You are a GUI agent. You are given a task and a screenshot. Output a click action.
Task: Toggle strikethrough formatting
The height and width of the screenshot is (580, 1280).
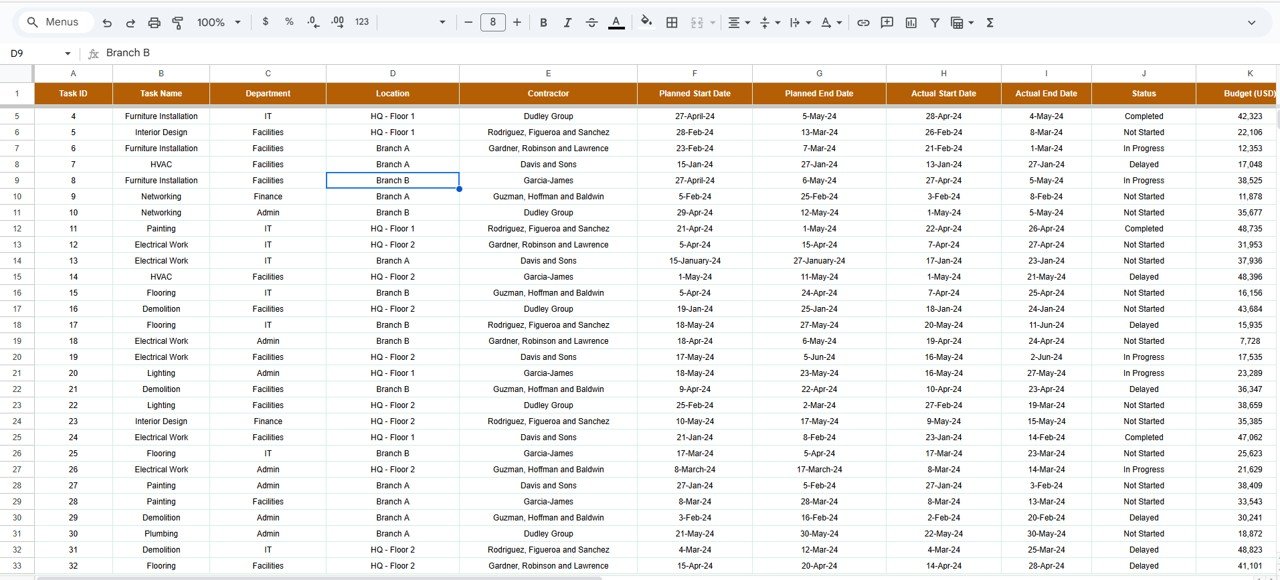[591, 22]
